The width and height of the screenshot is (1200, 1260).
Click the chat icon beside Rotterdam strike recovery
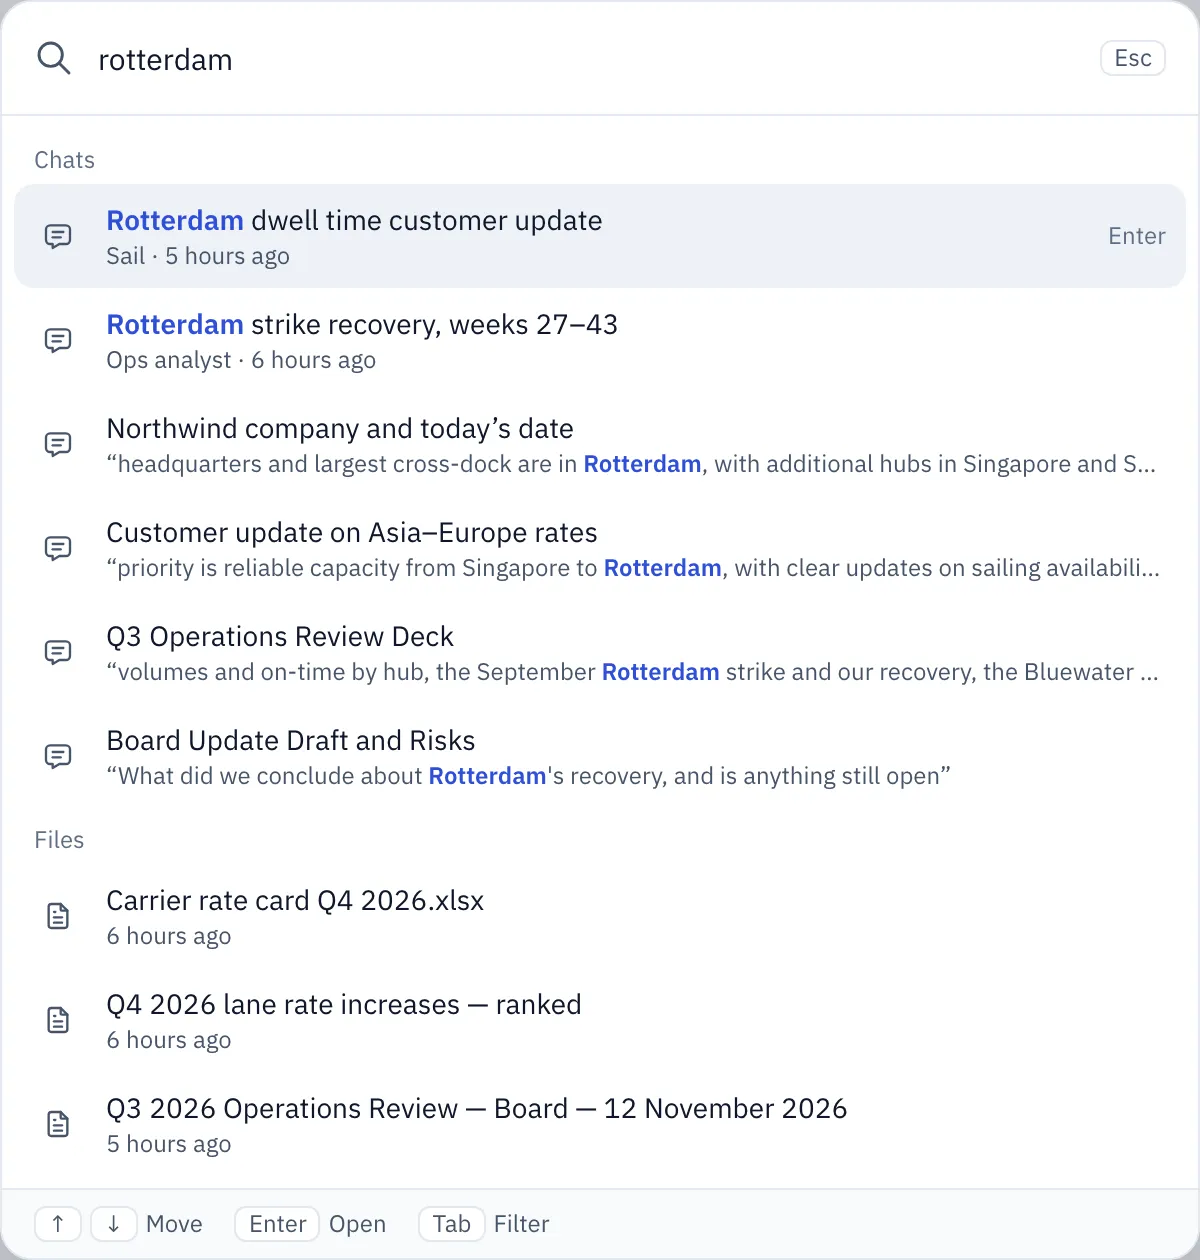coord(58,340)
